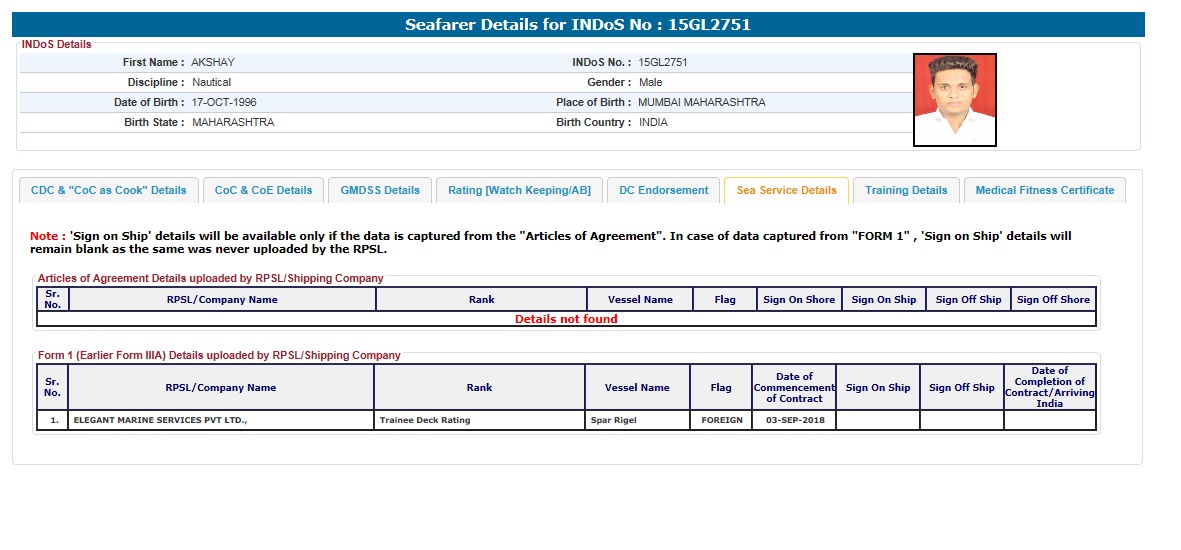The width and height of the screenshot is (1181, 550).
Task: Click the 03-SEP-2018 commencement date cell
Action: point(793,420)
